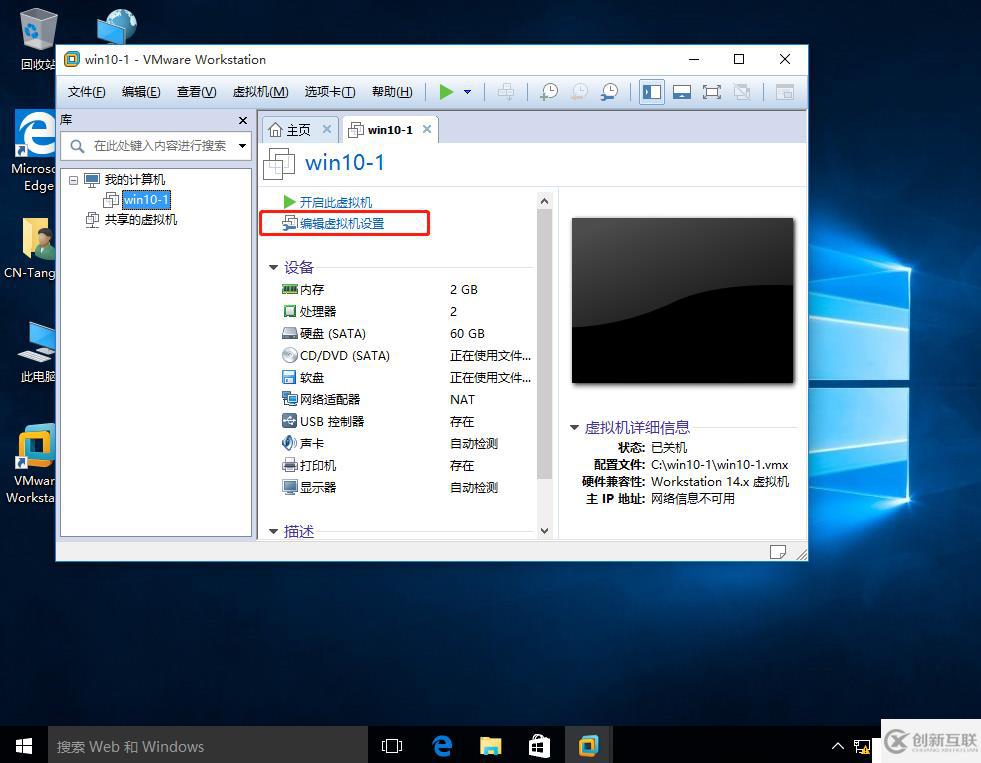Toggle the library sidebar view icon
Screen dimensions: 981x763
pyautogui.click(x=652, y=92)
